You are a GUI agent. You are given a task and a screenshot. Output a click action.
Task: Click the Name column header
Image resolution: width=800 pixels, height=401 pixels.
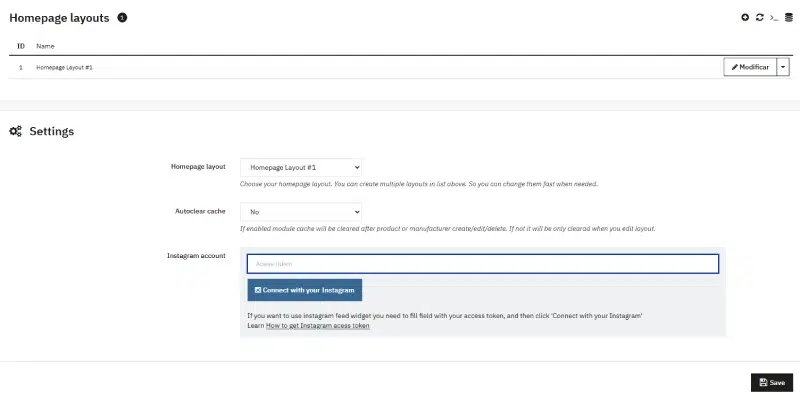tap(45, 46)
